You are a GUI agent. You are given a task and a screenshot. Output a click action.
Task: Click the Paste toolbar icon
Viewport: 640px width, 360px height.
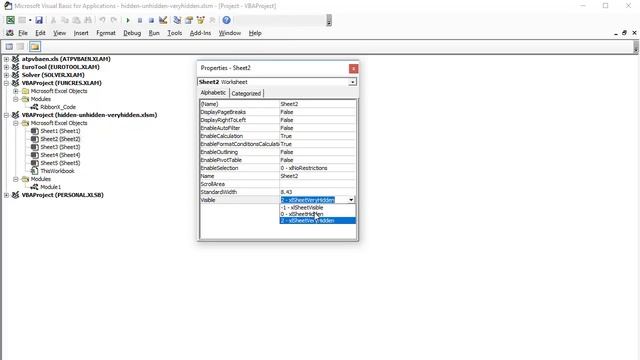click(x=76, y=20)
